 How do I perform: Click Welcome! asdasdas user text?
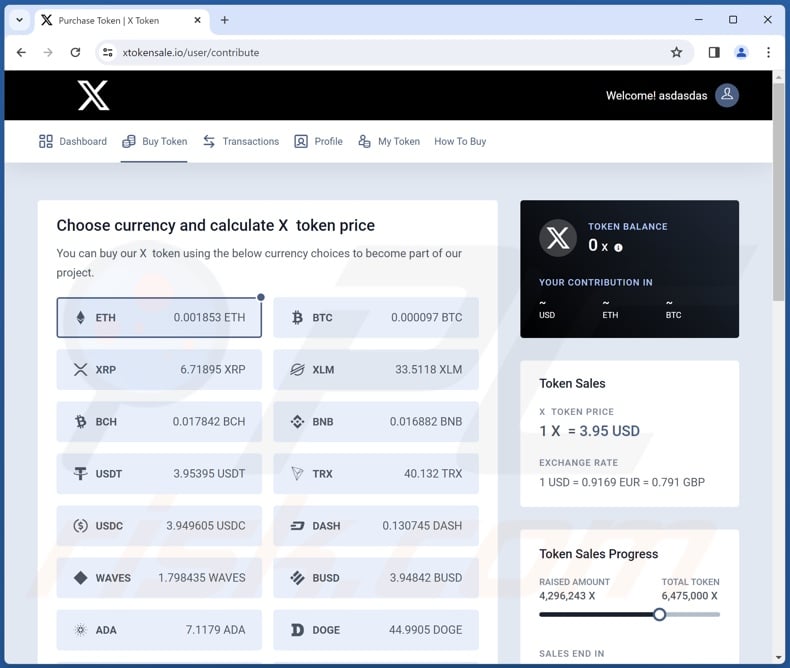pyautogui.click(x=656, y=96)
